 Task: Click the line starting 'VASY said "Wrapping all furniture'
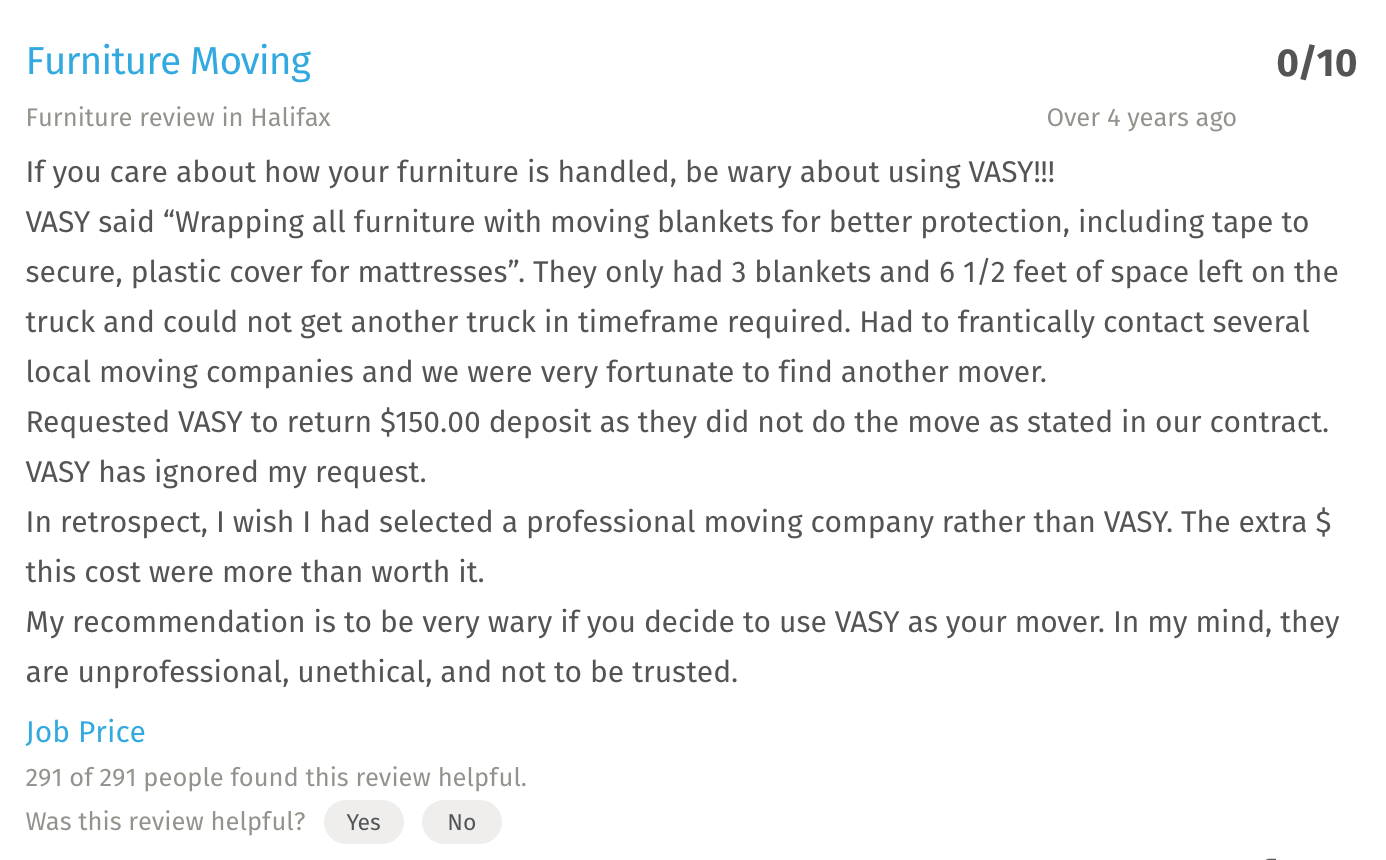pyautogui.click(x=667, y=222)
